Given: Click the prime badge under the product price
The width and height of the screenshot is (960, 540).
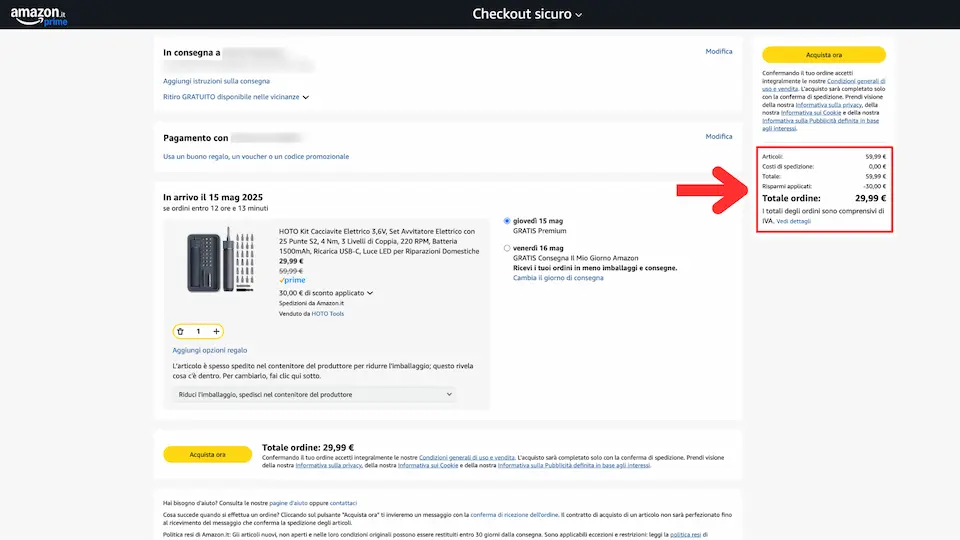Looking at the screenshot, I should click(292, 280).
